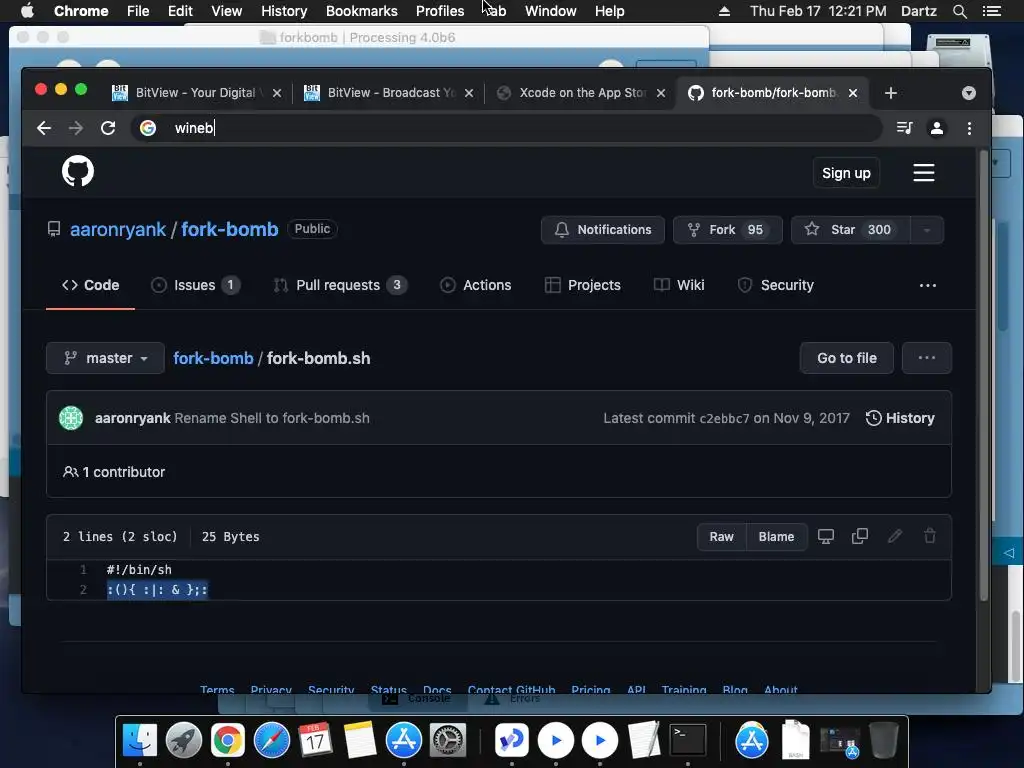Click the page vertical scrollbar

coord(984,376)
